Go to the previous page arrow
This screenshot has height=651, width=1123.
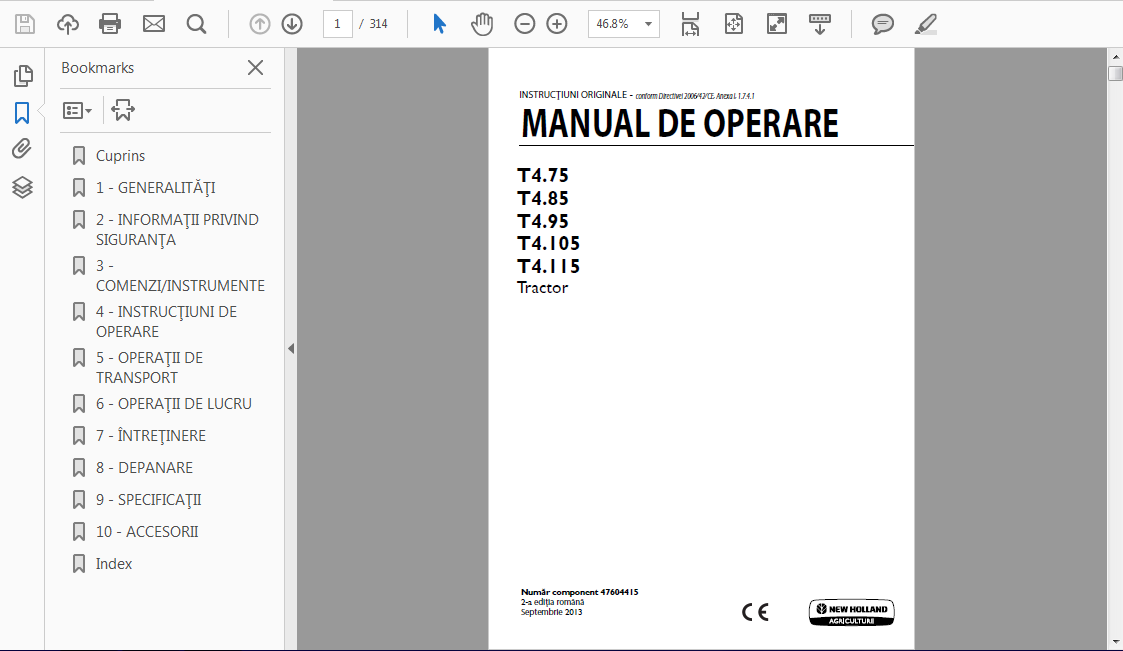tap(259, 24)
